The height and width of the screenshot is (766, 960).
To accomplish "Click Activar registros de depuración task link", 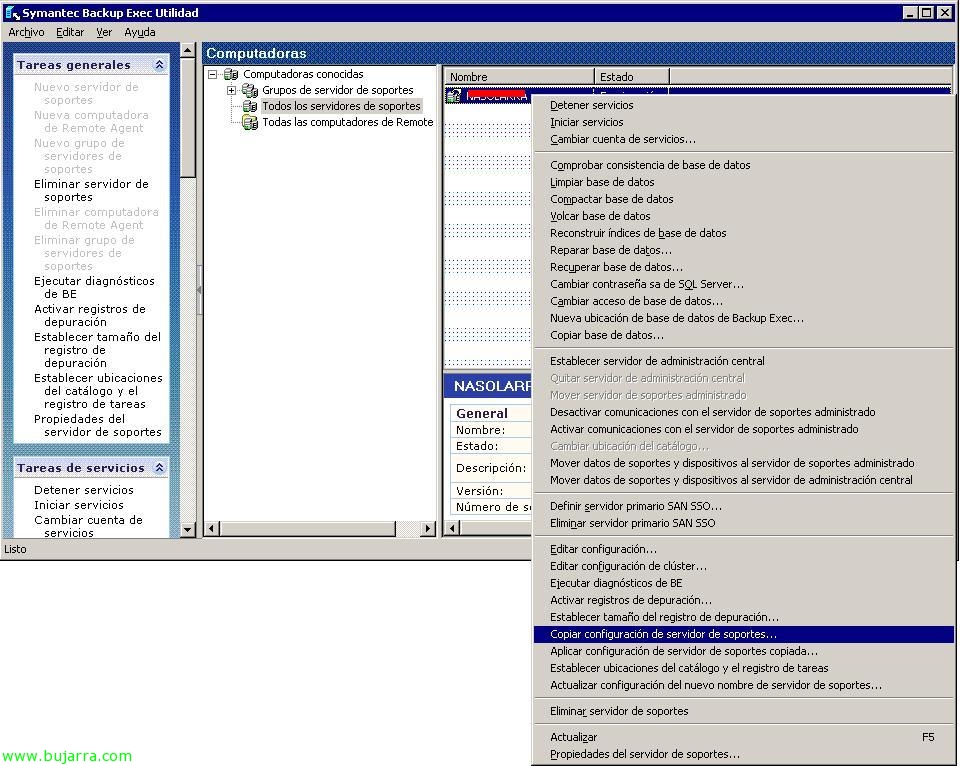I will click(x=90, y=315).
